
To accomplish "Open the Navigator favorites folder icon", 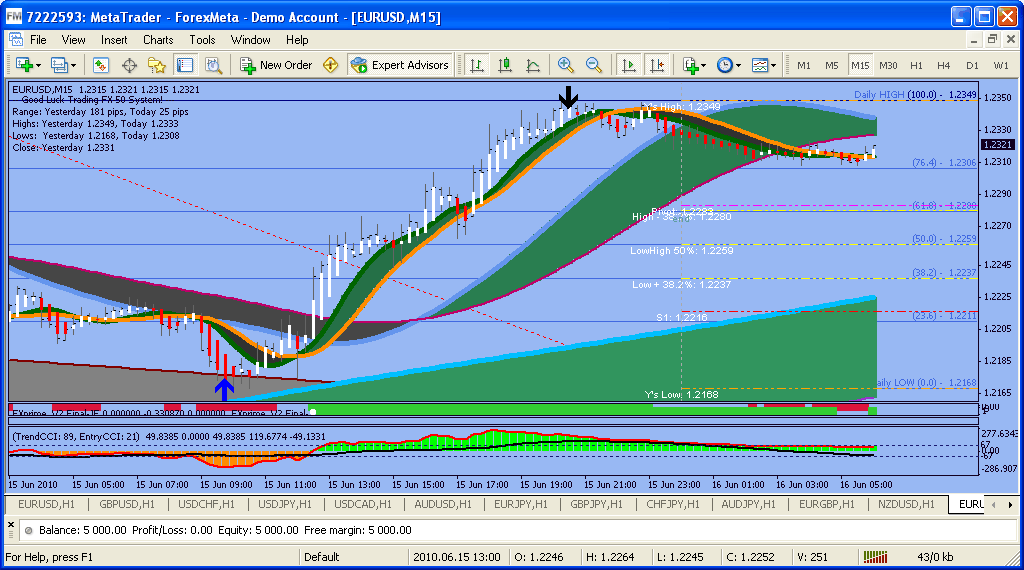I will [x=157, y=65].
